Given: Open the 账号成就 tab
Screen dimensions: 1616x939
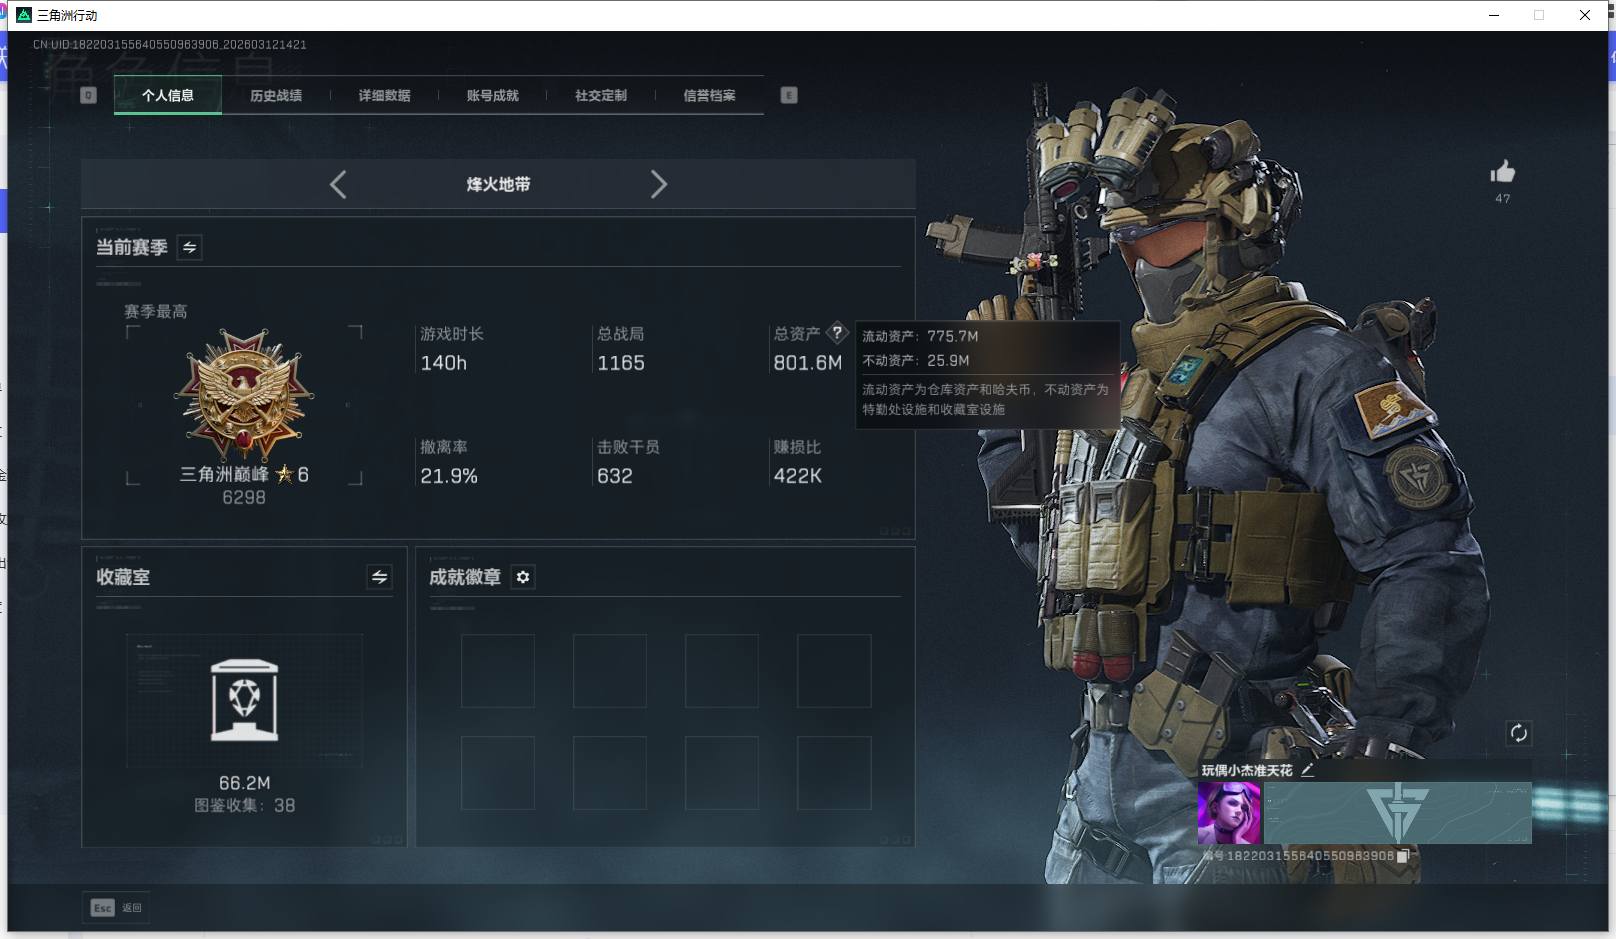Looking at the screenshot, I should (x=491, y=95).
